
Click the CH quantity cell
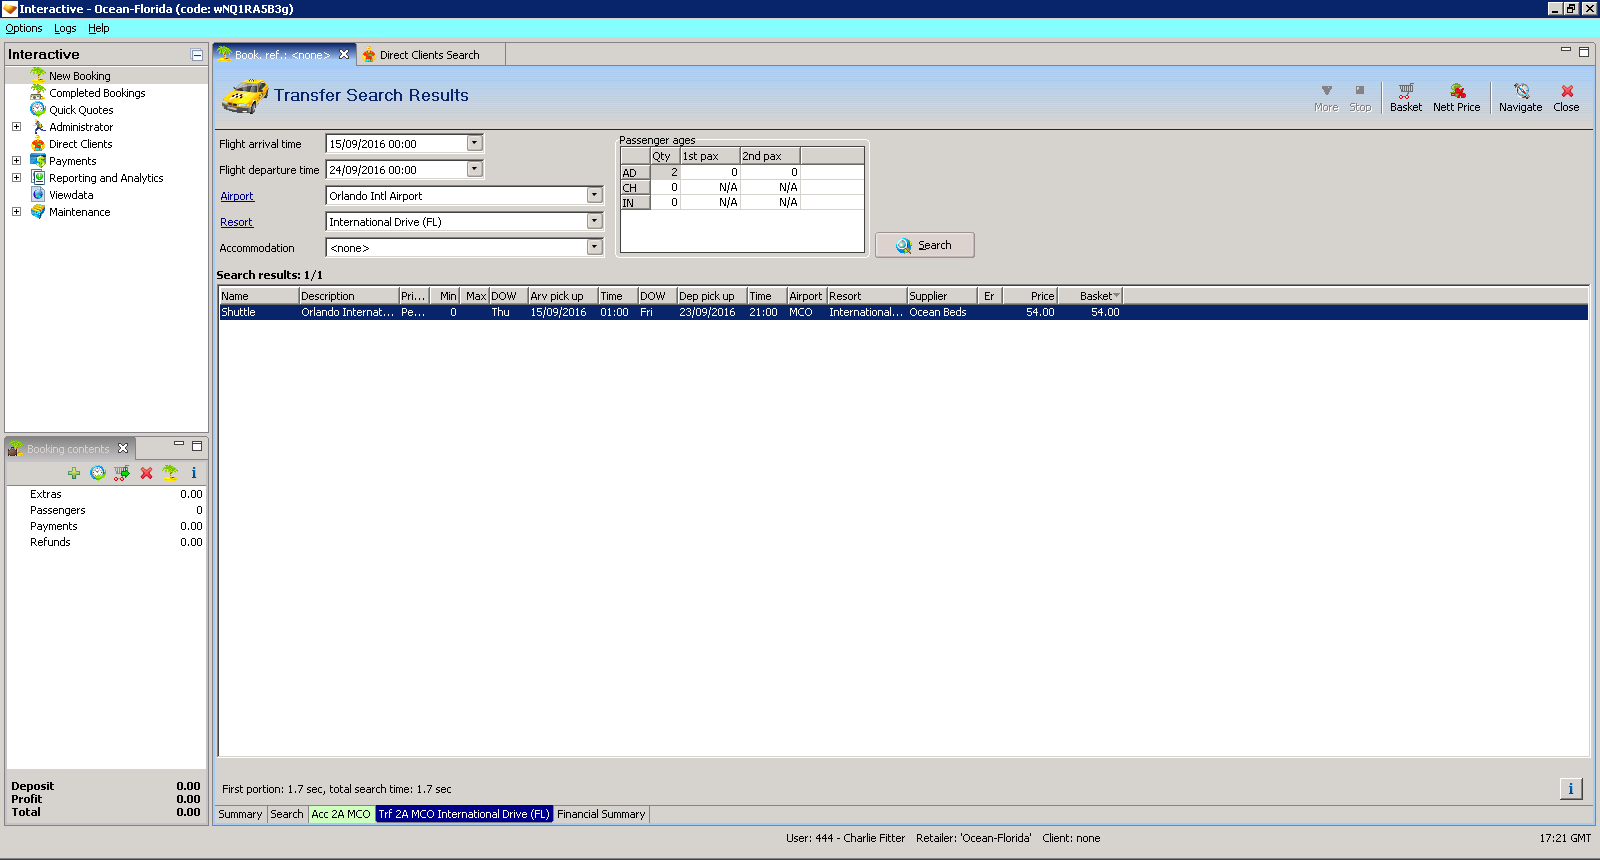point(665,187)
